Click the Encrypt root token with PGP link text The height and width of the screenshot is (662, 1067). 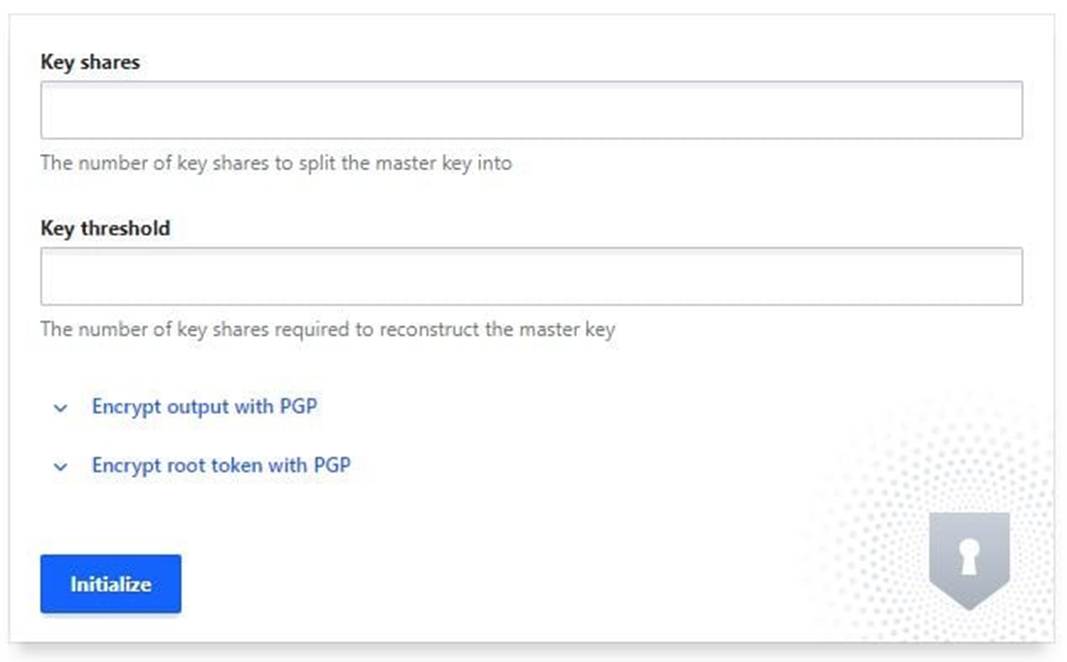coord(221,465)
